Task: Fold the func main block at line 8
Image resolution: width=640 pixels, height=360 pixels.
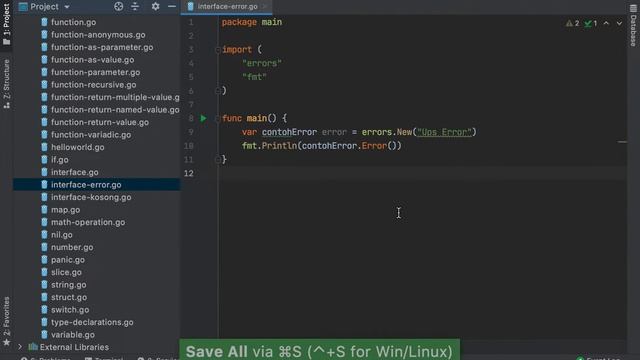Action: (x=218, y=118)
